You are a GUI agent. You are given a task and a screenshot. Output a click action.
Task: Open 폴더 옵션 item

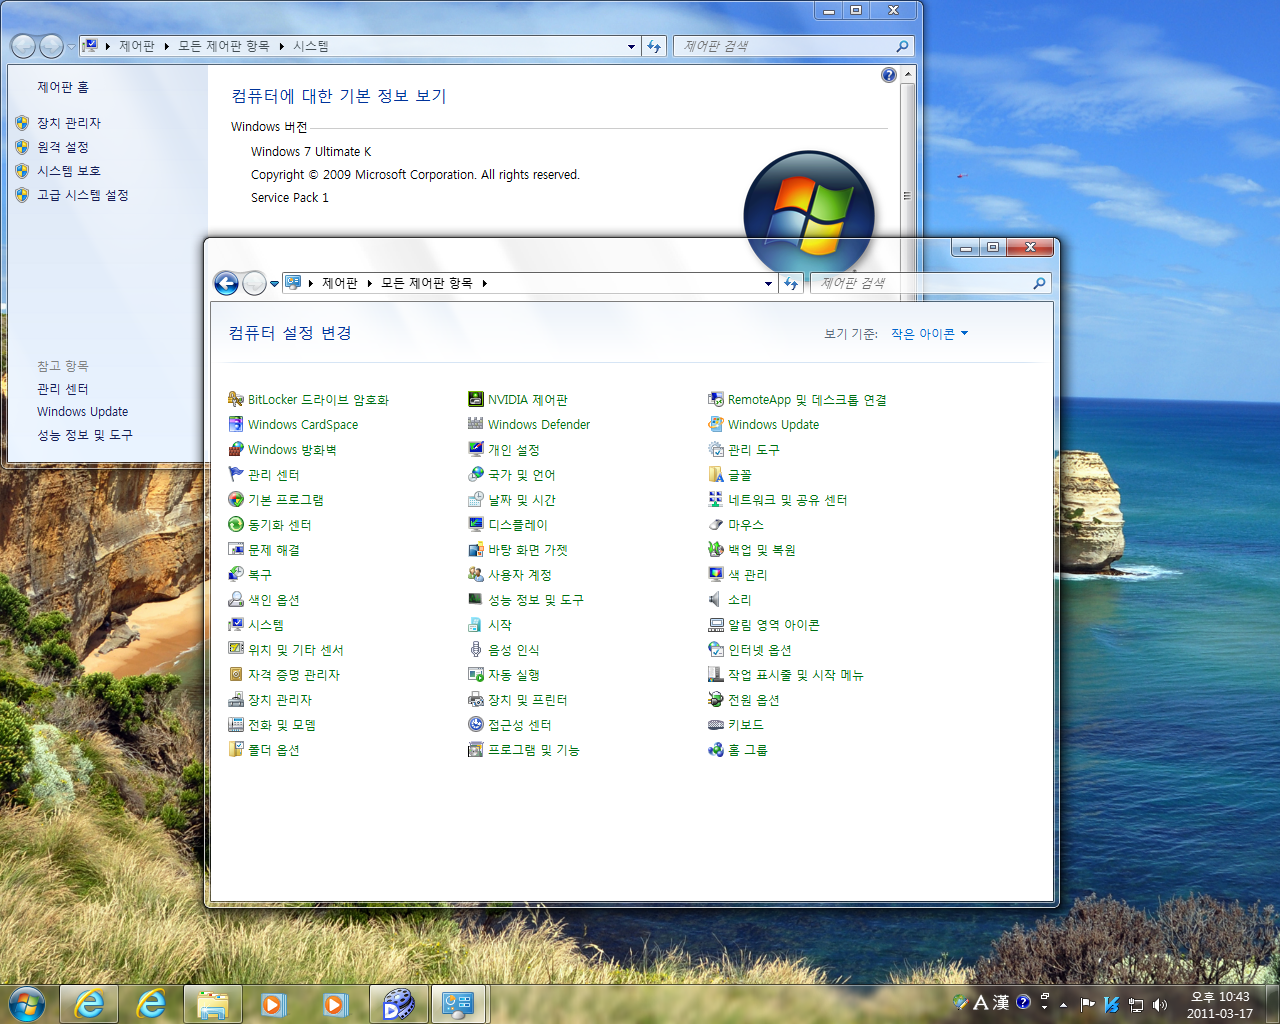pyautogui.click(x=264, y=749)
